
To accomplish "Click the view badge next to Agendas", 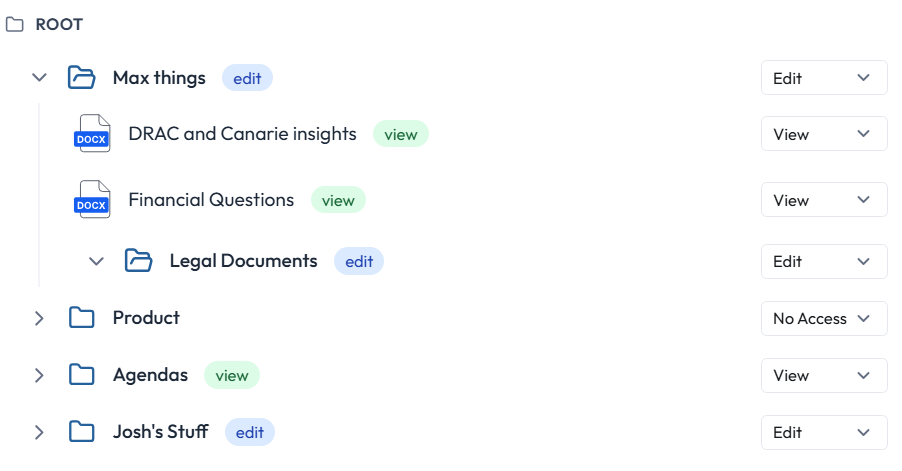I will [x=232, y=376].
